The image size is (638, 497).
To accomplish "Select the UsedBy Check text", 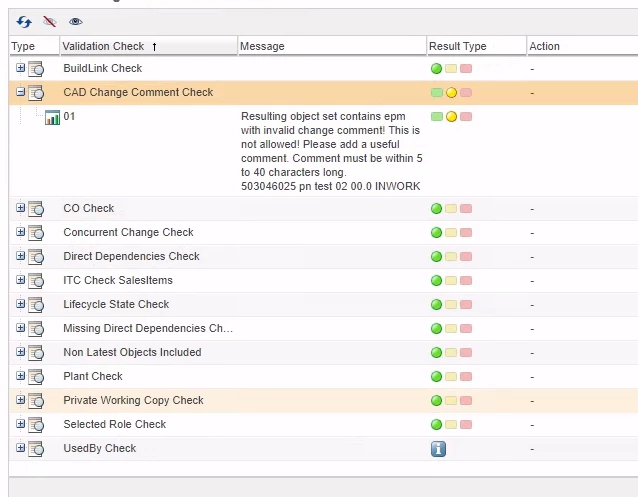I will tap(99, 449).
